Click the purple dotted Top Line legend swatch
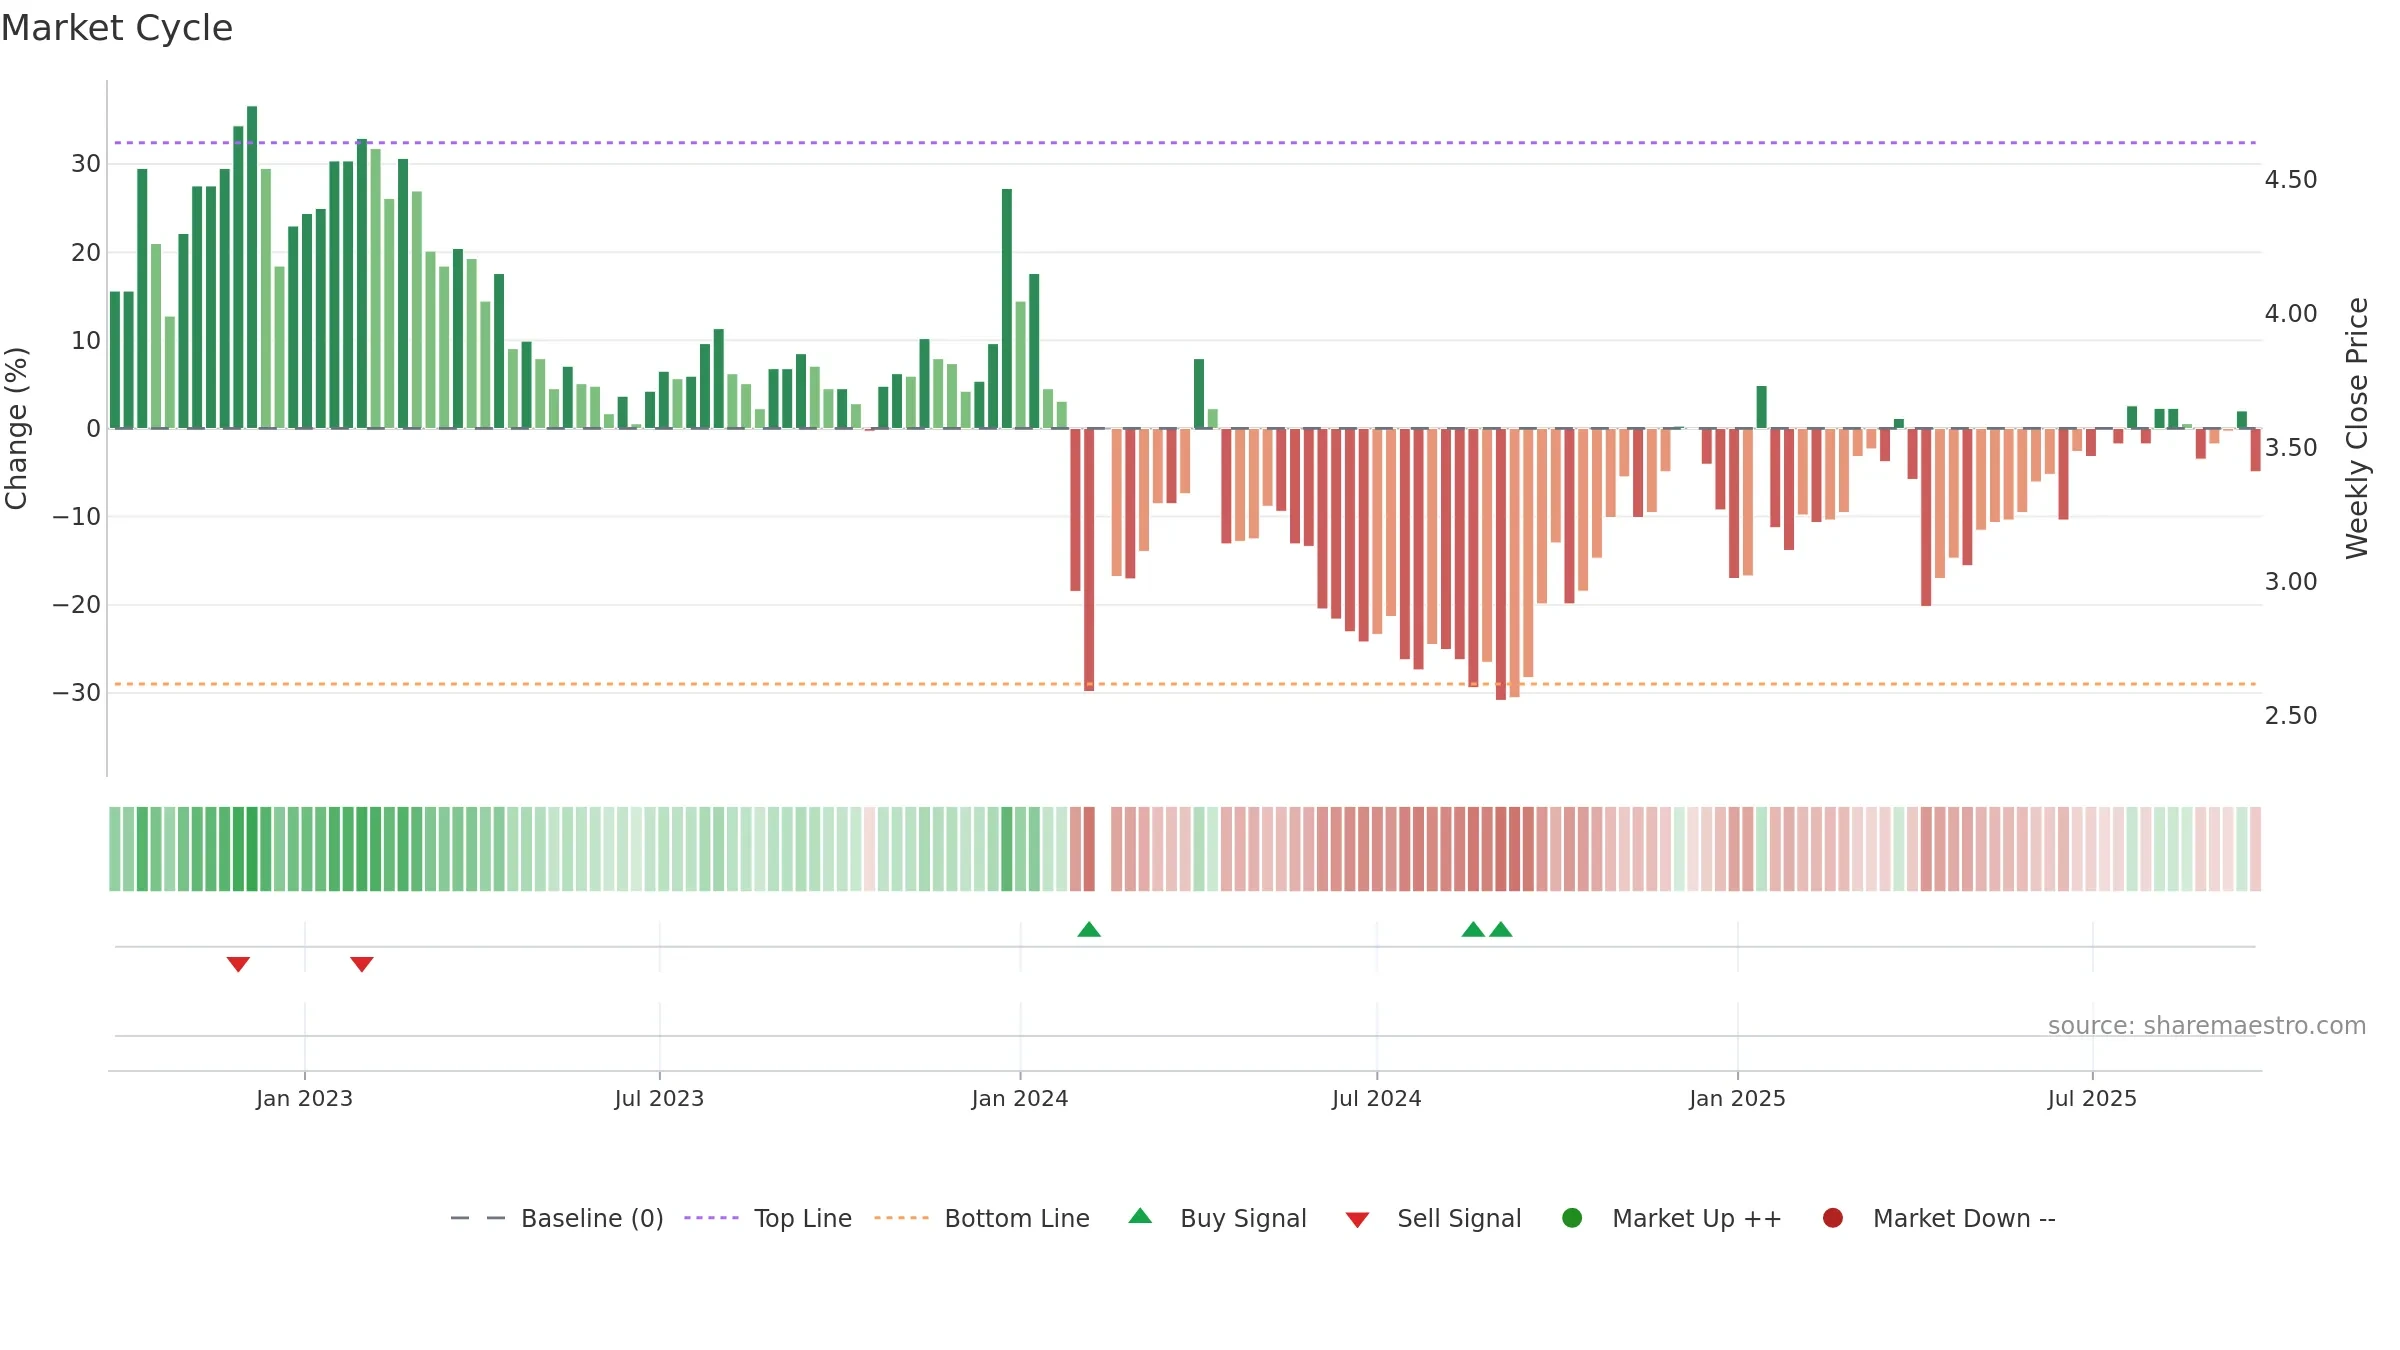2400x1350 pixels. 711,1218
